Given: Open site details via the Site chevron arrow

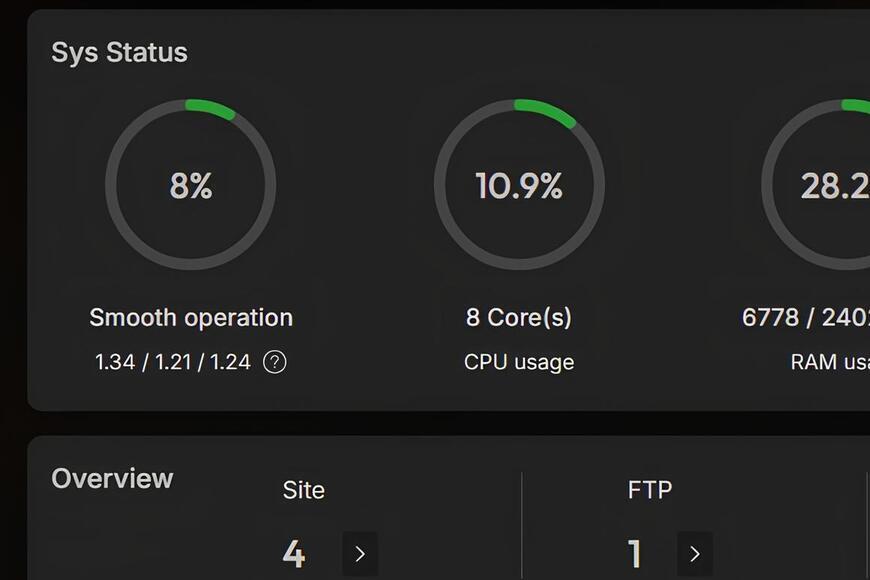Looking at the screenshot, I should [x=360, y=553].
